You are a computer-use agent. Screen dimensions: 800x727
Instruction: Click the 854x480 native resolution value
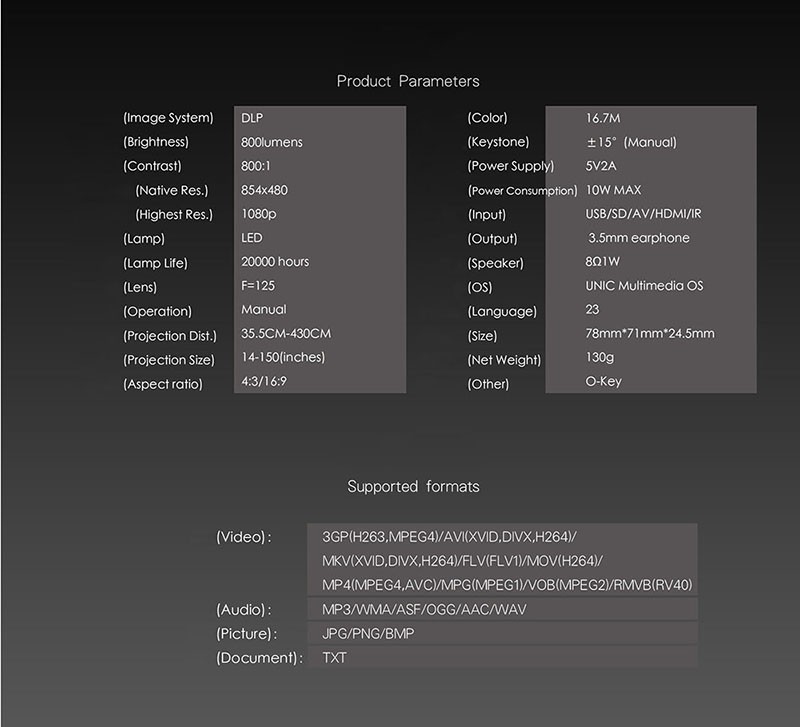265,190
